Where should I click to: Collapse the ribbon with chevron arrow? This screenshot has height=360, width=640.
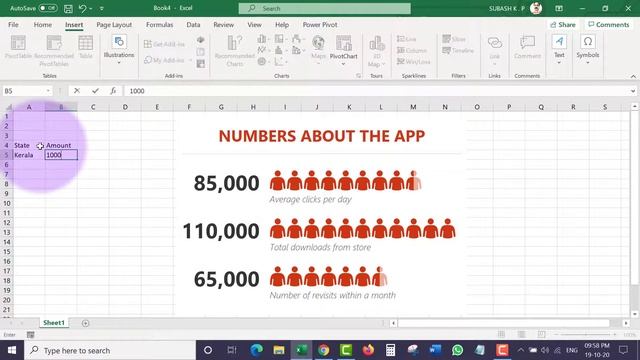(633, 76)
